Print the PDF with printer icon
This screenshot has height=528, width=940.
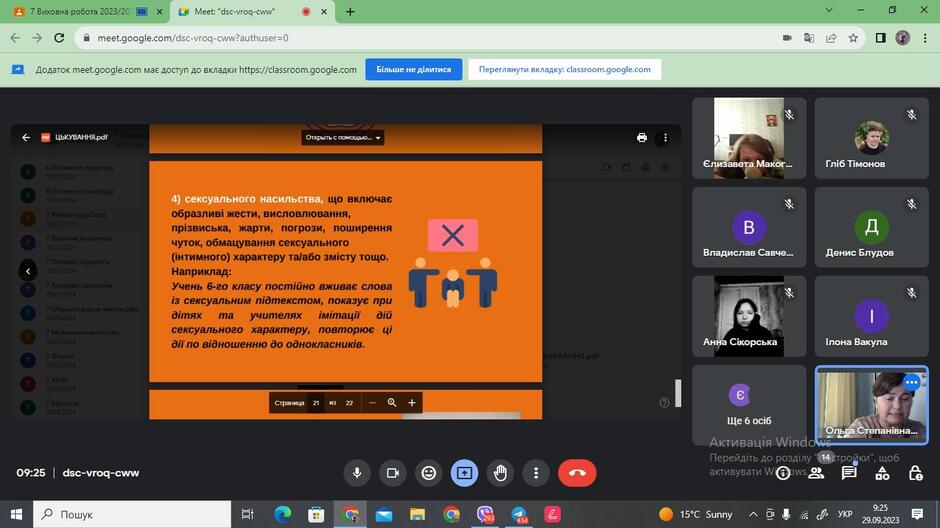coord(641,137)
